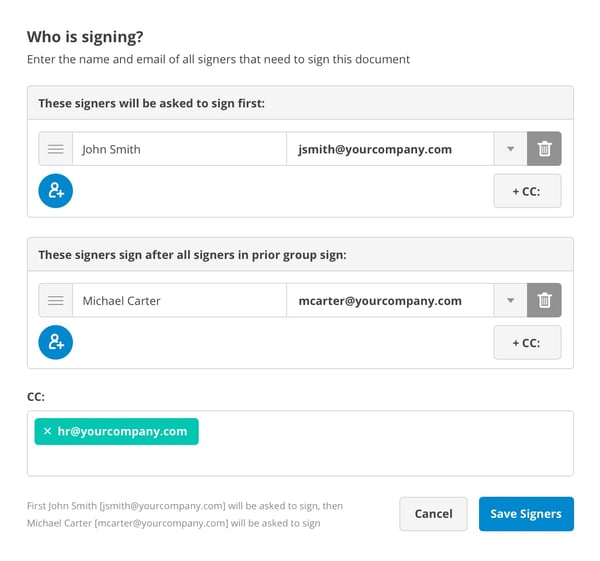Edit jsmith@yourcompany.com email field
The height and width of the screenshot is (561, 600).
[390, 149]
